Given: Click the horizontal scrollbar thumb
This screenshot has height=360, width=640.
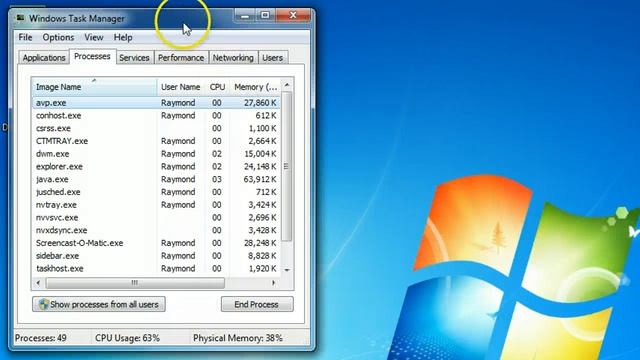Looking at the screenshot, I should click(x=135, y=282).
